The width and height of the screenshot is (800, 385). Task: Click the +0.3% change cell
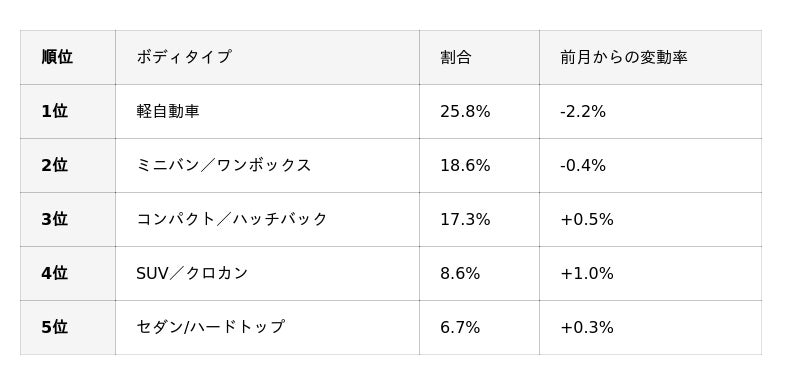coord(651,327)
